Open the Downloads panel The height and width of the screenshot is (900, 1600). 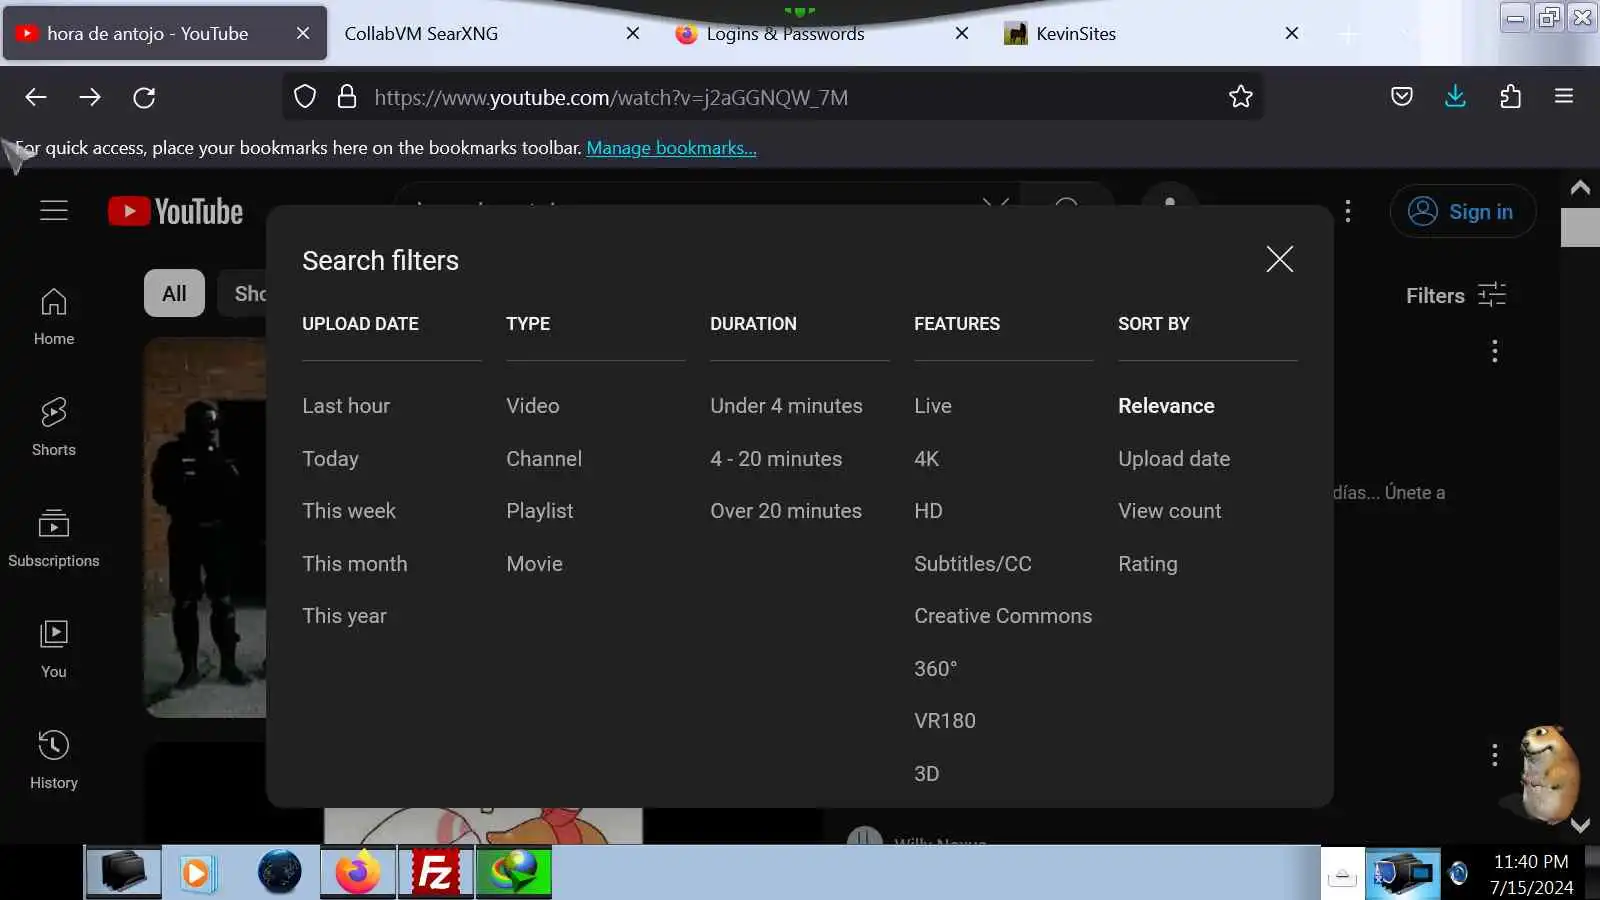coord(1455,97)
